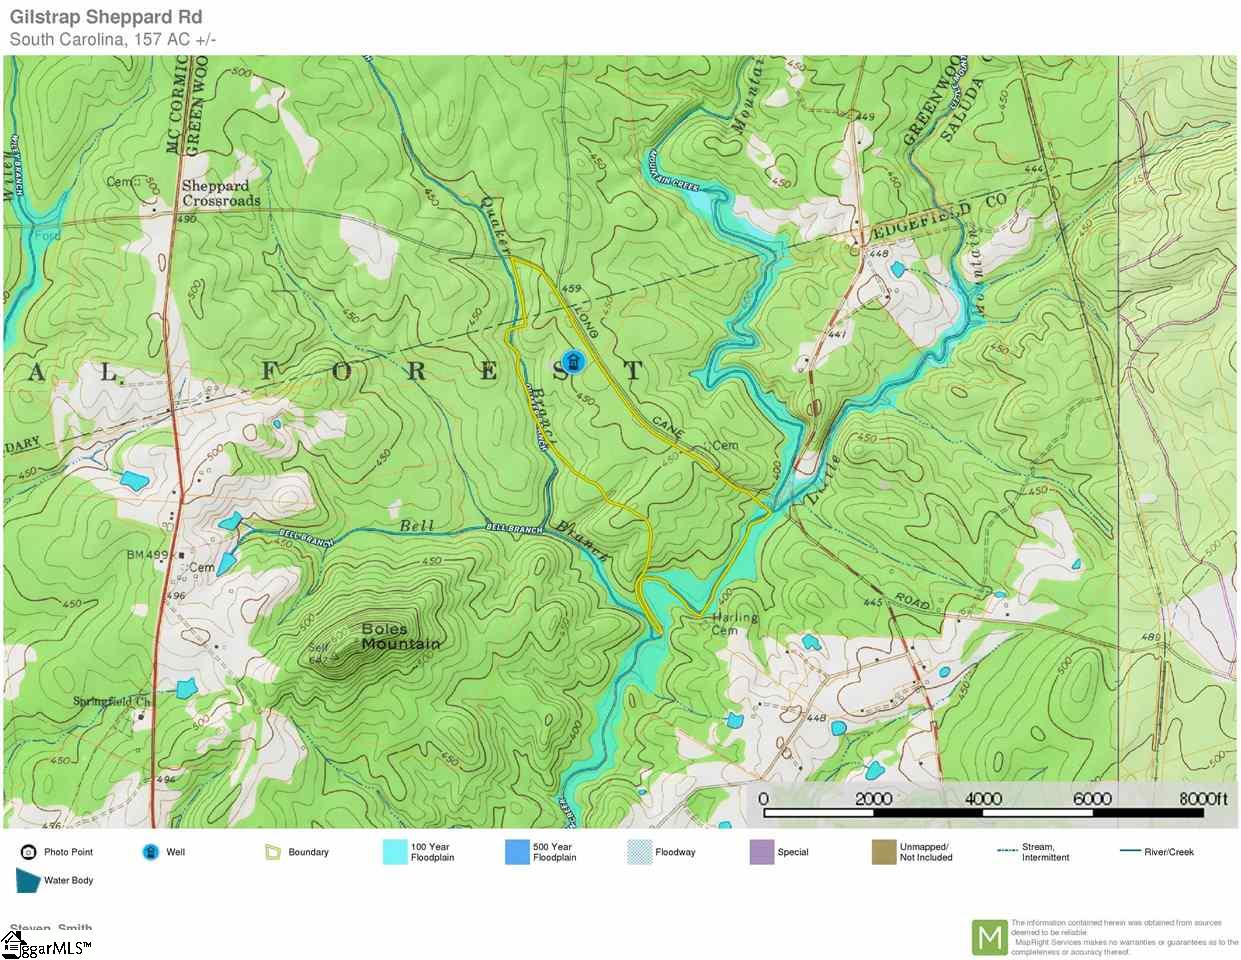Click the River/Creek legend line symbol
This screenshot has height=960, width=1241.
(1130, 851)
